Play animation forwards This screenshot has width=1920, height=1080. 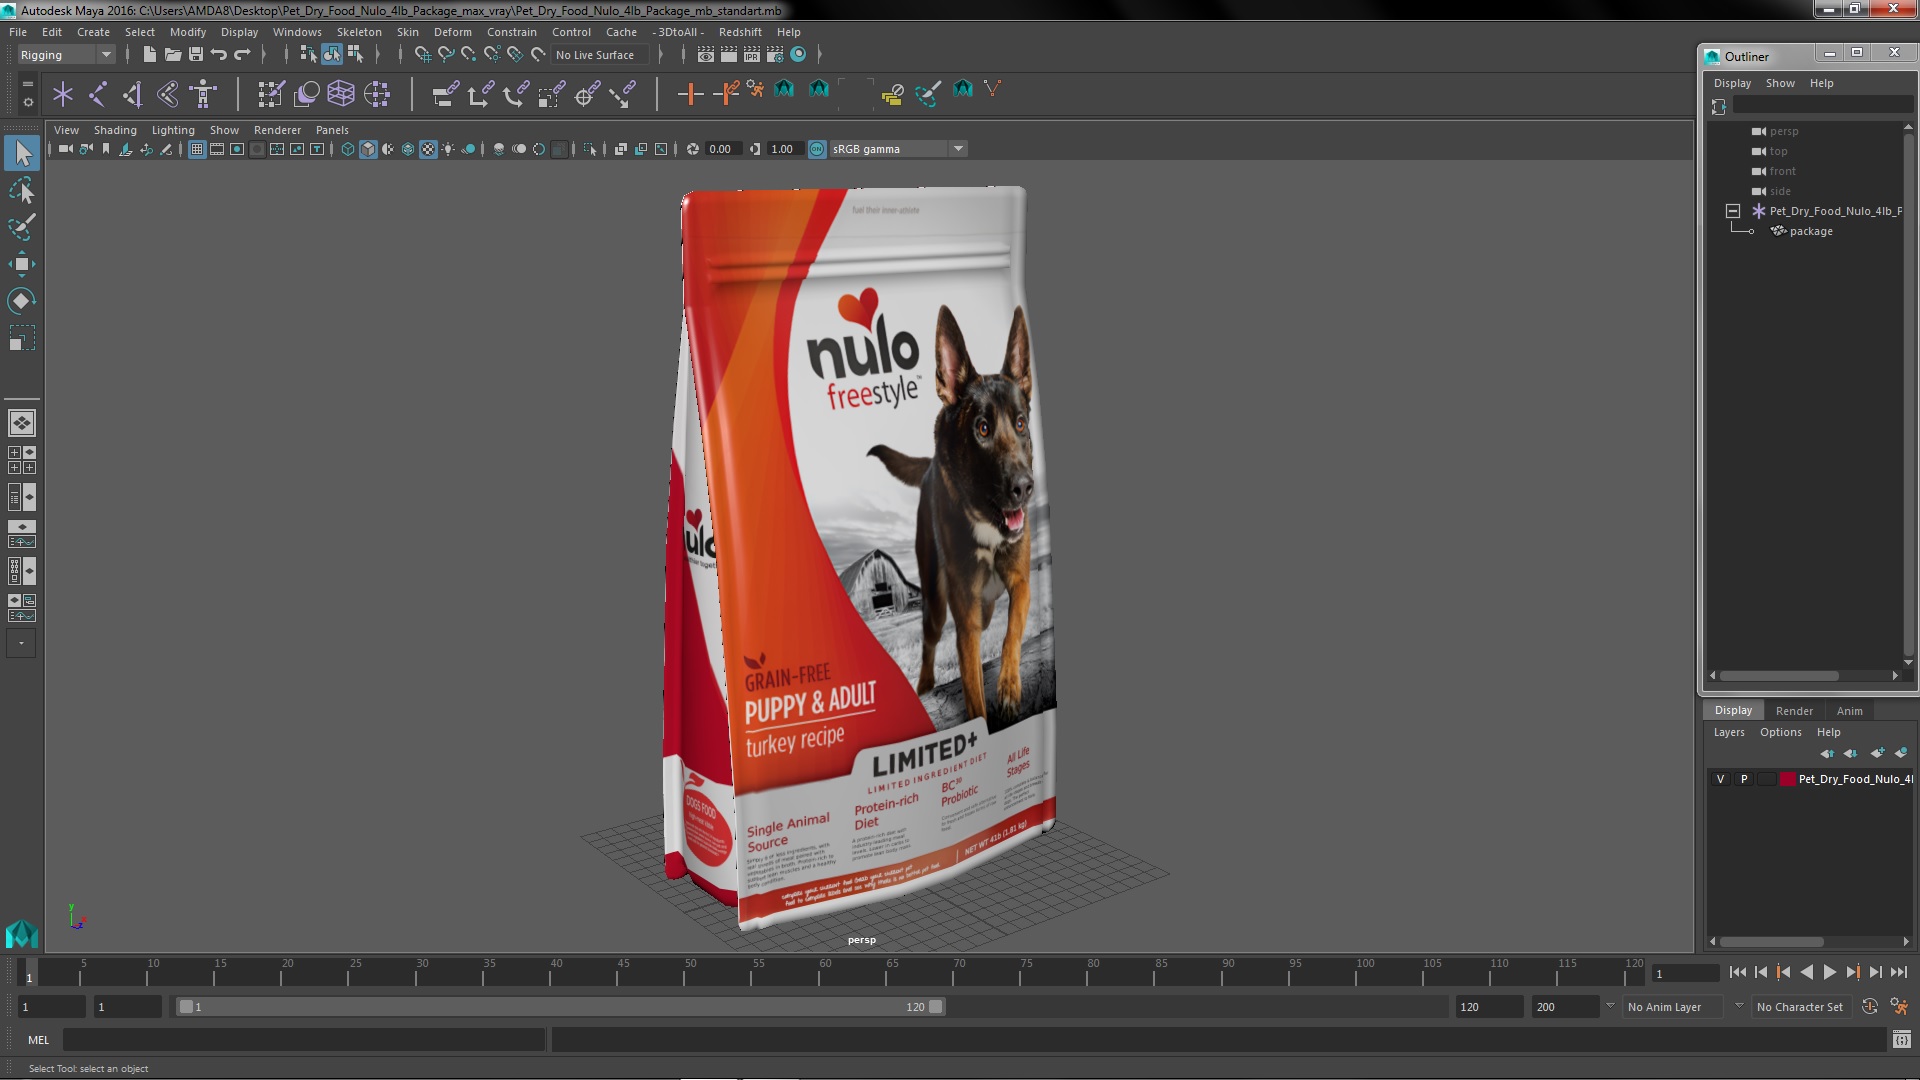coord(1829,972)
